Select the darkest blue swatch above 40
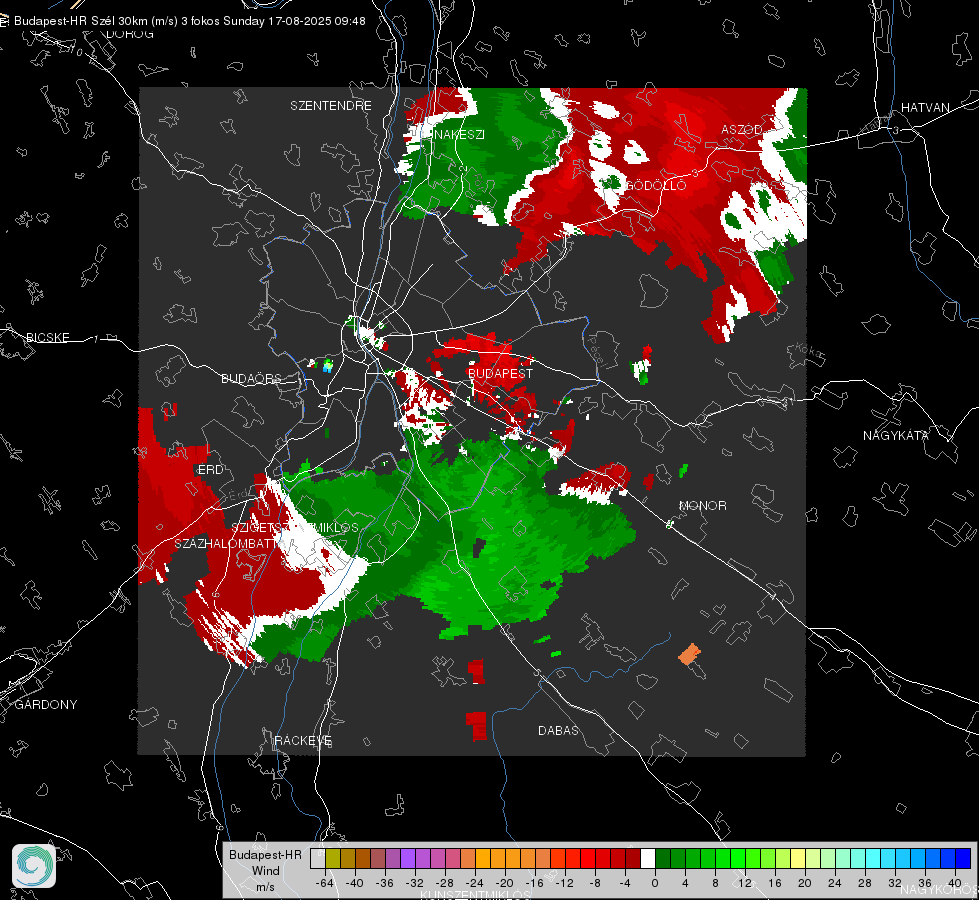The width and height of the screenshot is (979, 900). [x=963, y=859]
